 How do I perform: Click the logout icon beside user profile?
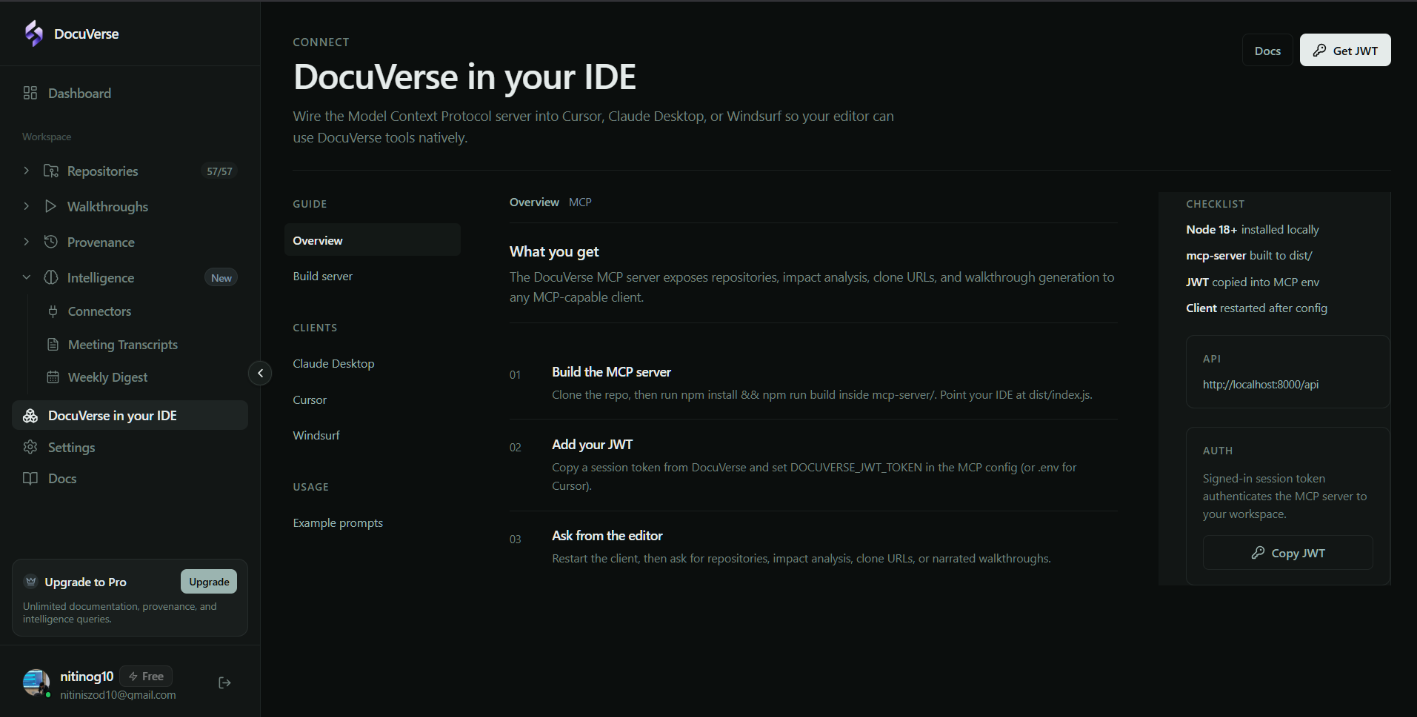pyautogui.click(x=225, y=682)
